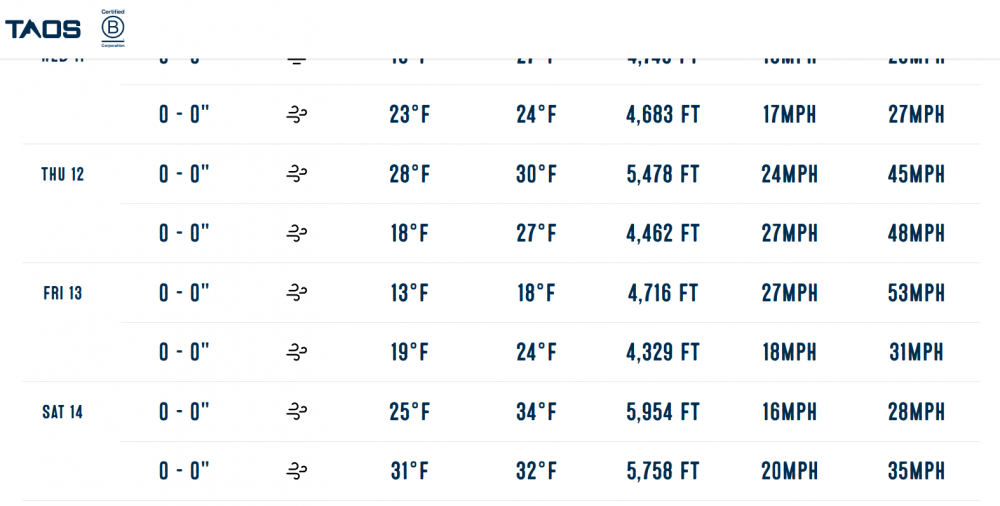This screenshot has width=1000, height=506.
Task: Click the 5,954 FT freezing level value
Action: pyautogui.click(x=663, y=412)
